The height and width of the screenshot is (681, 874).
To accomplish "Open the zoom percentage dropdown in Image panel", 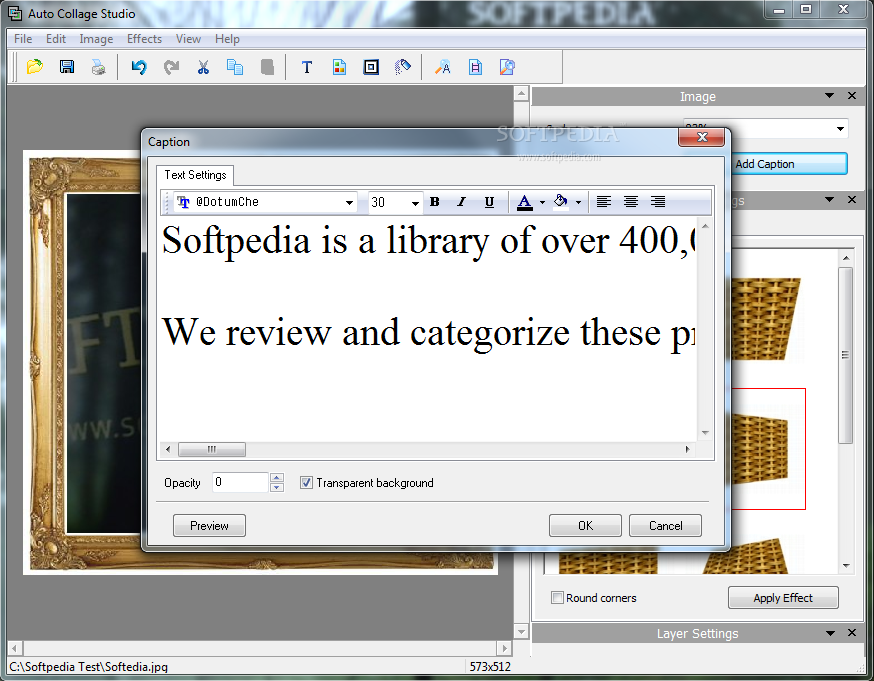I will (840, 129).
